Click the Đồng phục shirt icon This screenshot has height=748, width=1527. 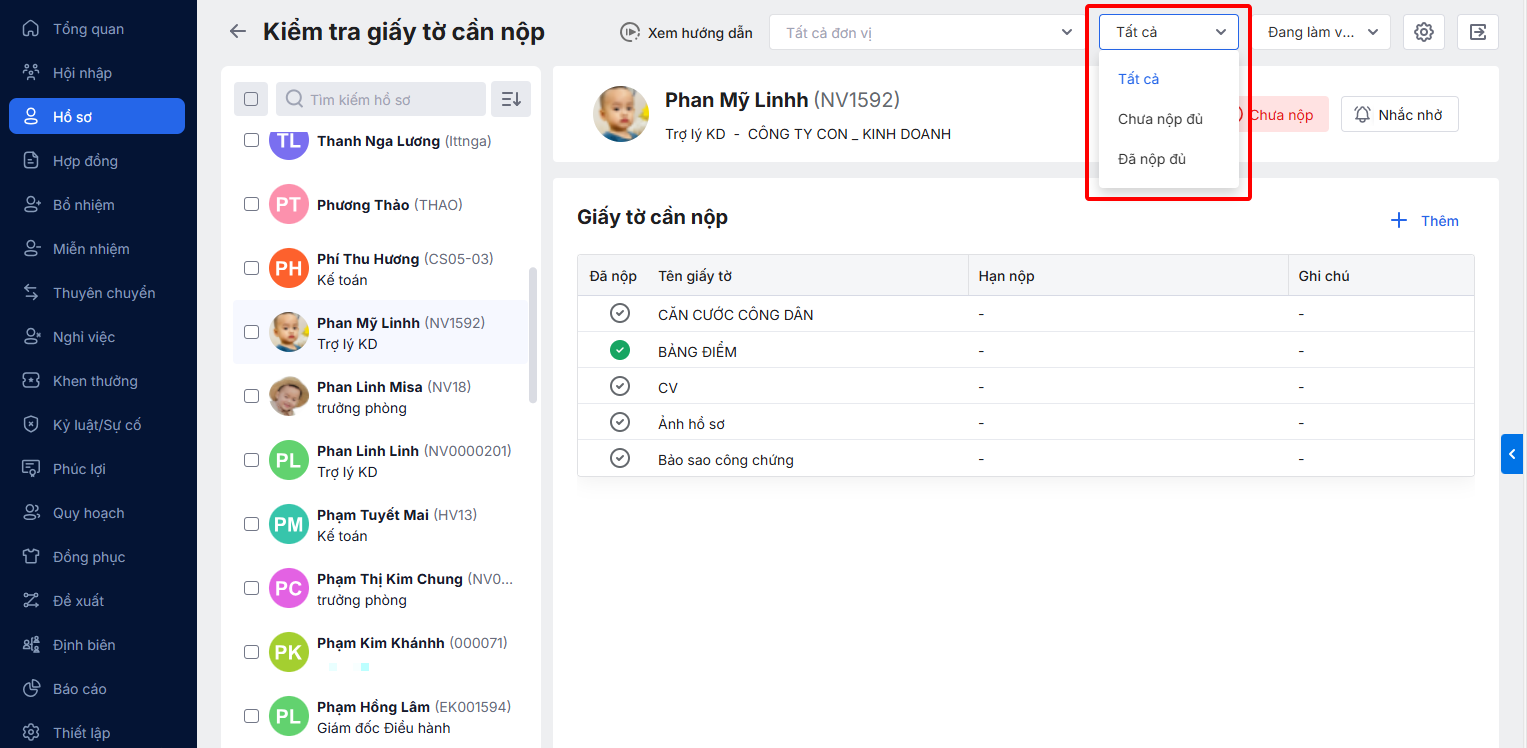[32, 557]
